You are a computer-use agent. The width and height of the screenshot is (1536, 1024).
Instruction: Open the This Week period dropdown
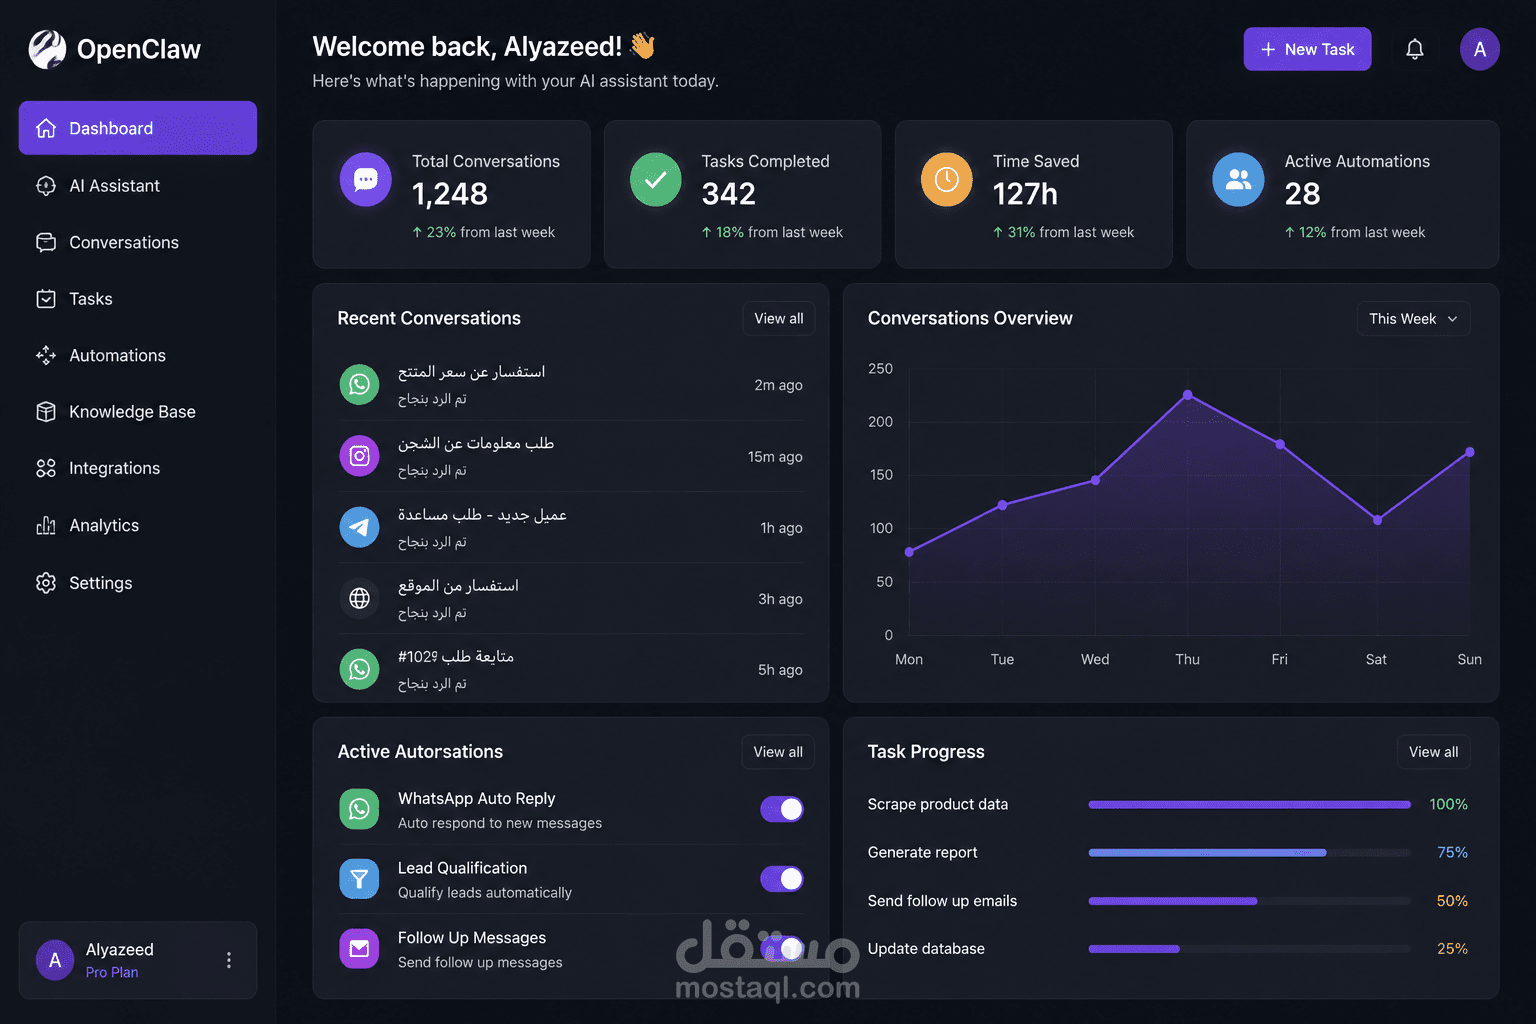tap(1413, 319)
